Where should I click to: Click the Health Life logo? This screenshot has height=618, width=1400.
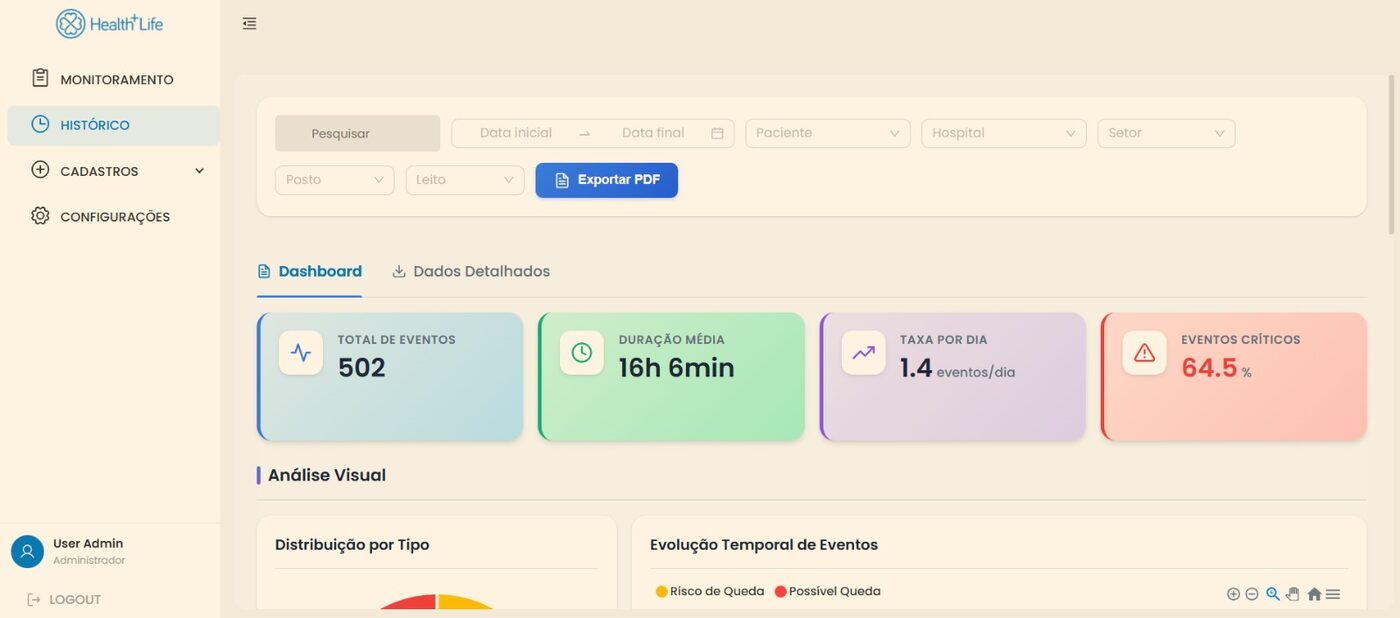109,23
